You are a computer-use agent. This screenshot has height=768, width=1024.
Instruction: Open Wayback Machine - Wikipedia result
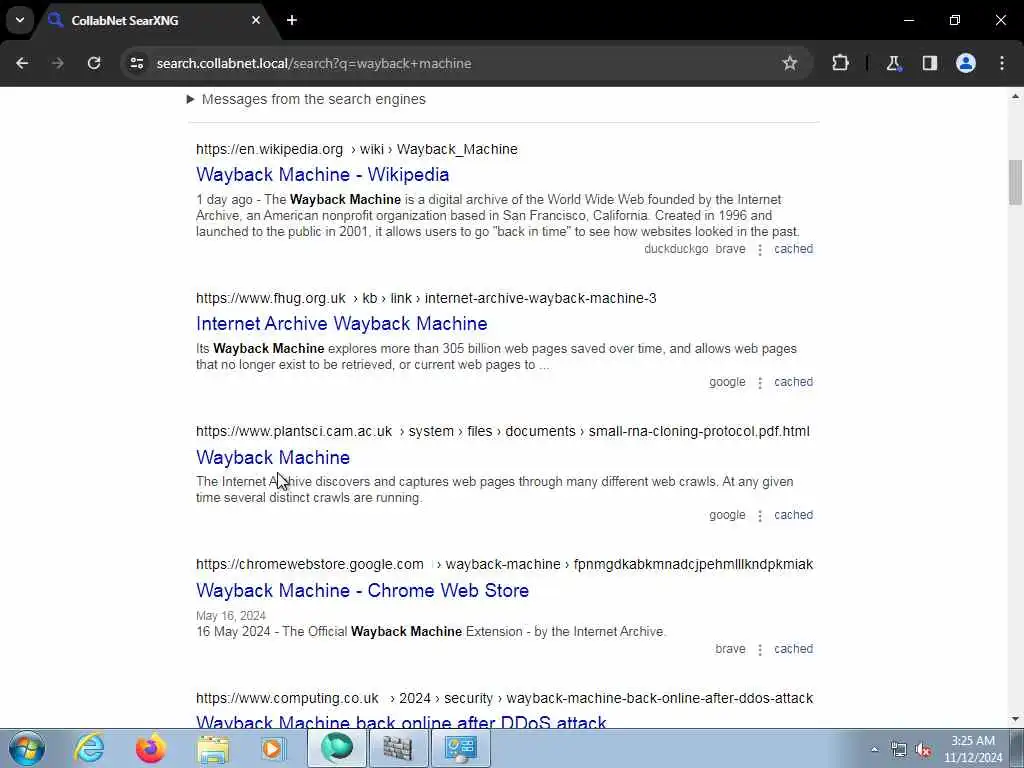pos(323,174)
